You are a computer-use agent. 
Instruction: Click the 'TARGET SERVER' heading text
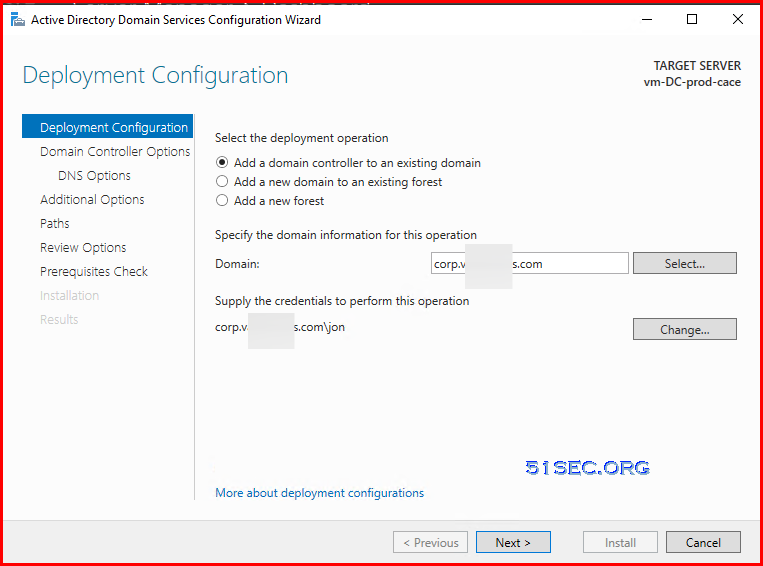pos(697,66)
